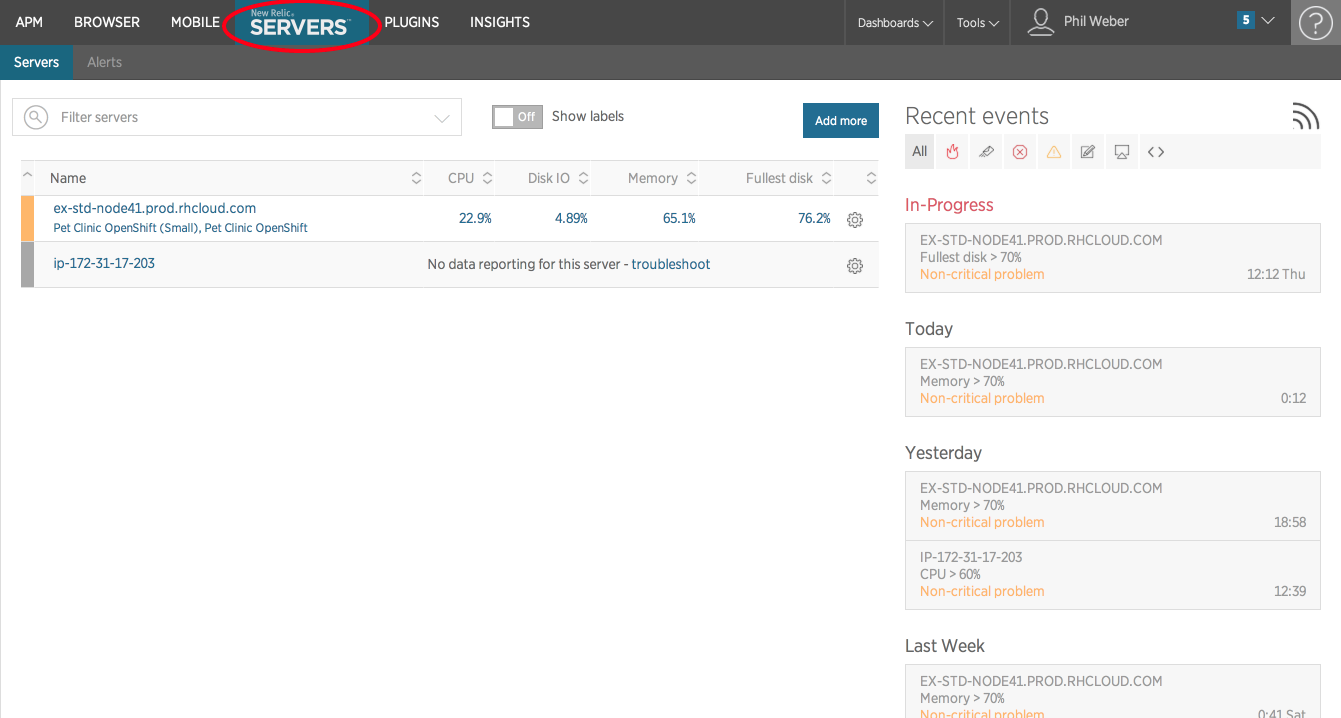Filter events by the ticket-tag icon
Viewport: 1341px width, 718px height.
coord(986,152)
